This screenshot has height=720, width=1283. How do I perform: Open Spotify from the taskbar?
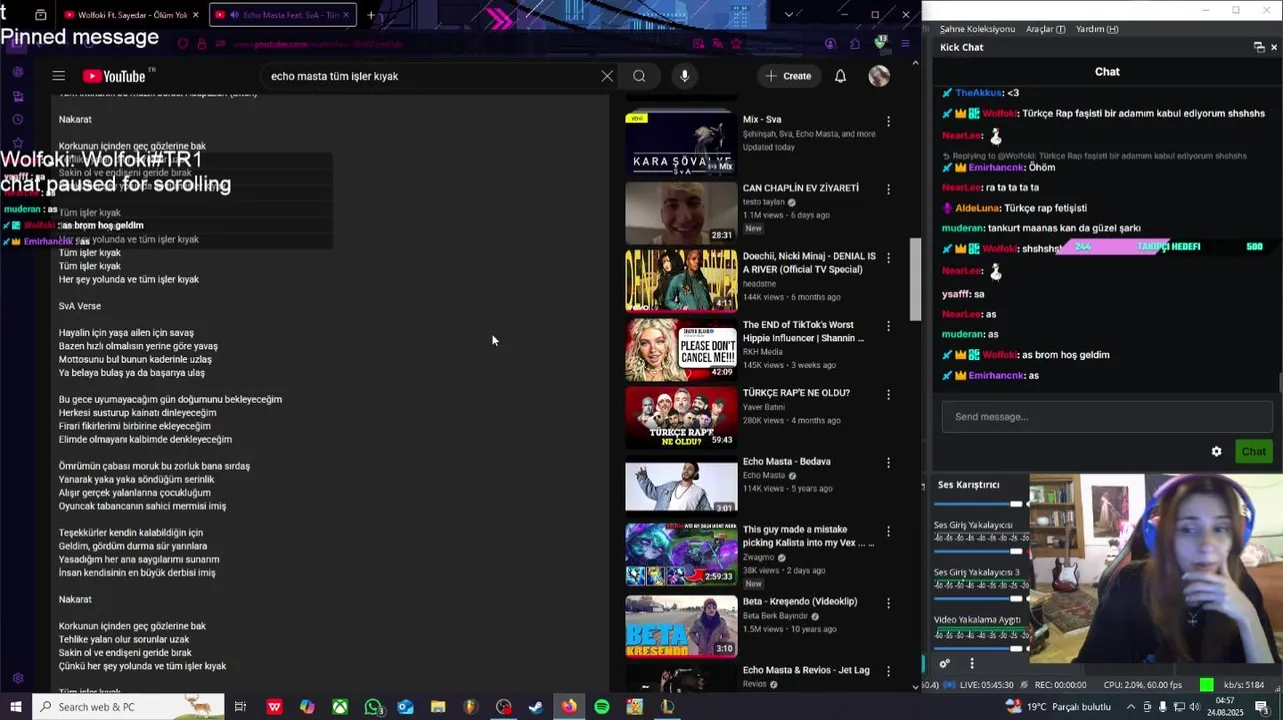602,707
